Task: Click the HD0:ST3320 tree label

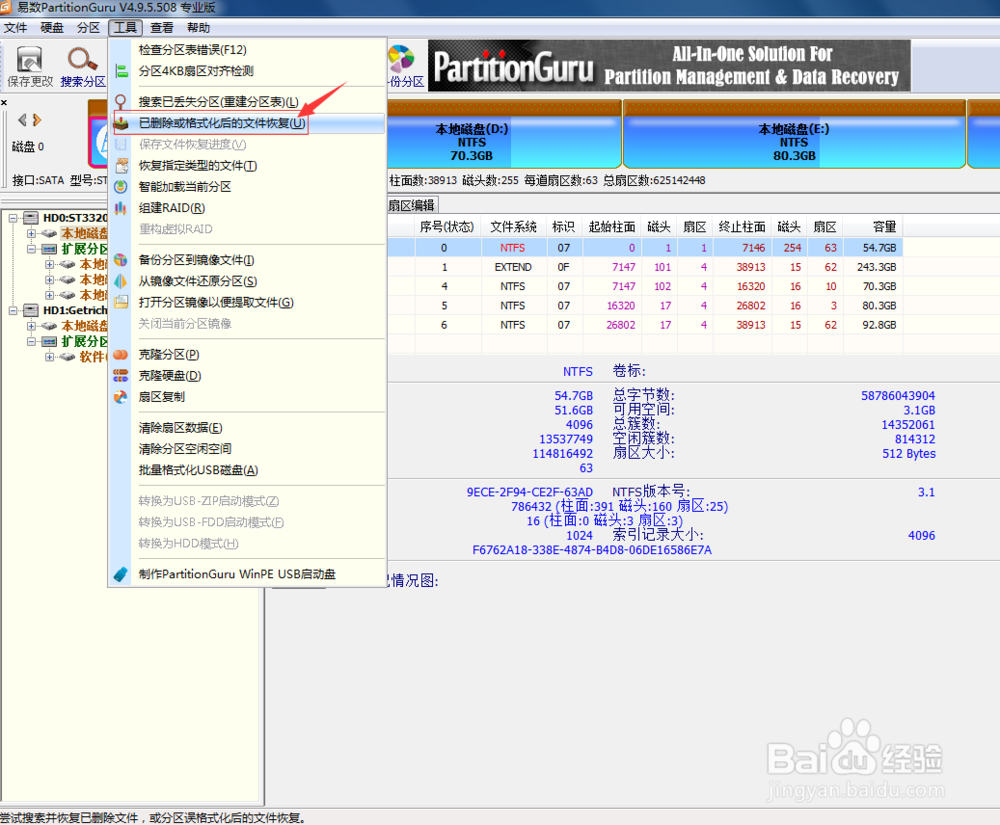Action: click(x=75, y=218)
